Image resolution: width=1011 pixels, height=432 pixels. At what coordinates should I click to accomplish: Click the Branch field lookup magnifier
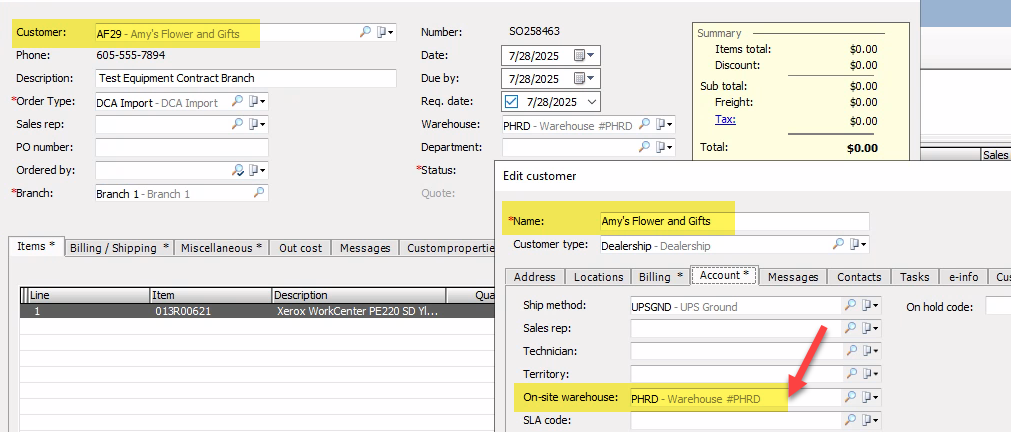point(259,193)
